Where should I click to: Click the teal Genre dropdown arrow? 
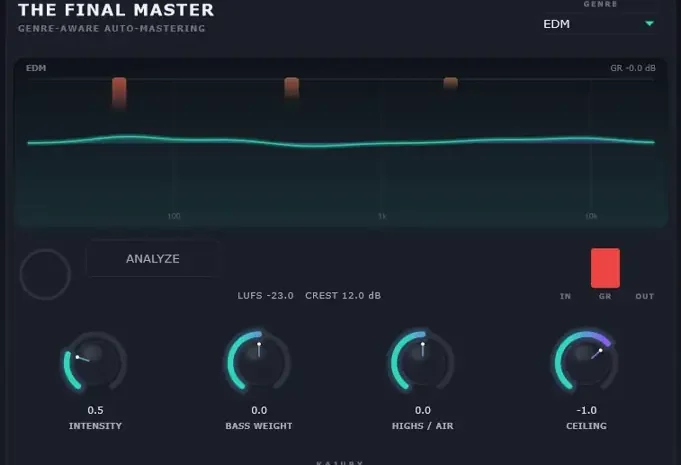pyautogui.click(x=649, y=23)
